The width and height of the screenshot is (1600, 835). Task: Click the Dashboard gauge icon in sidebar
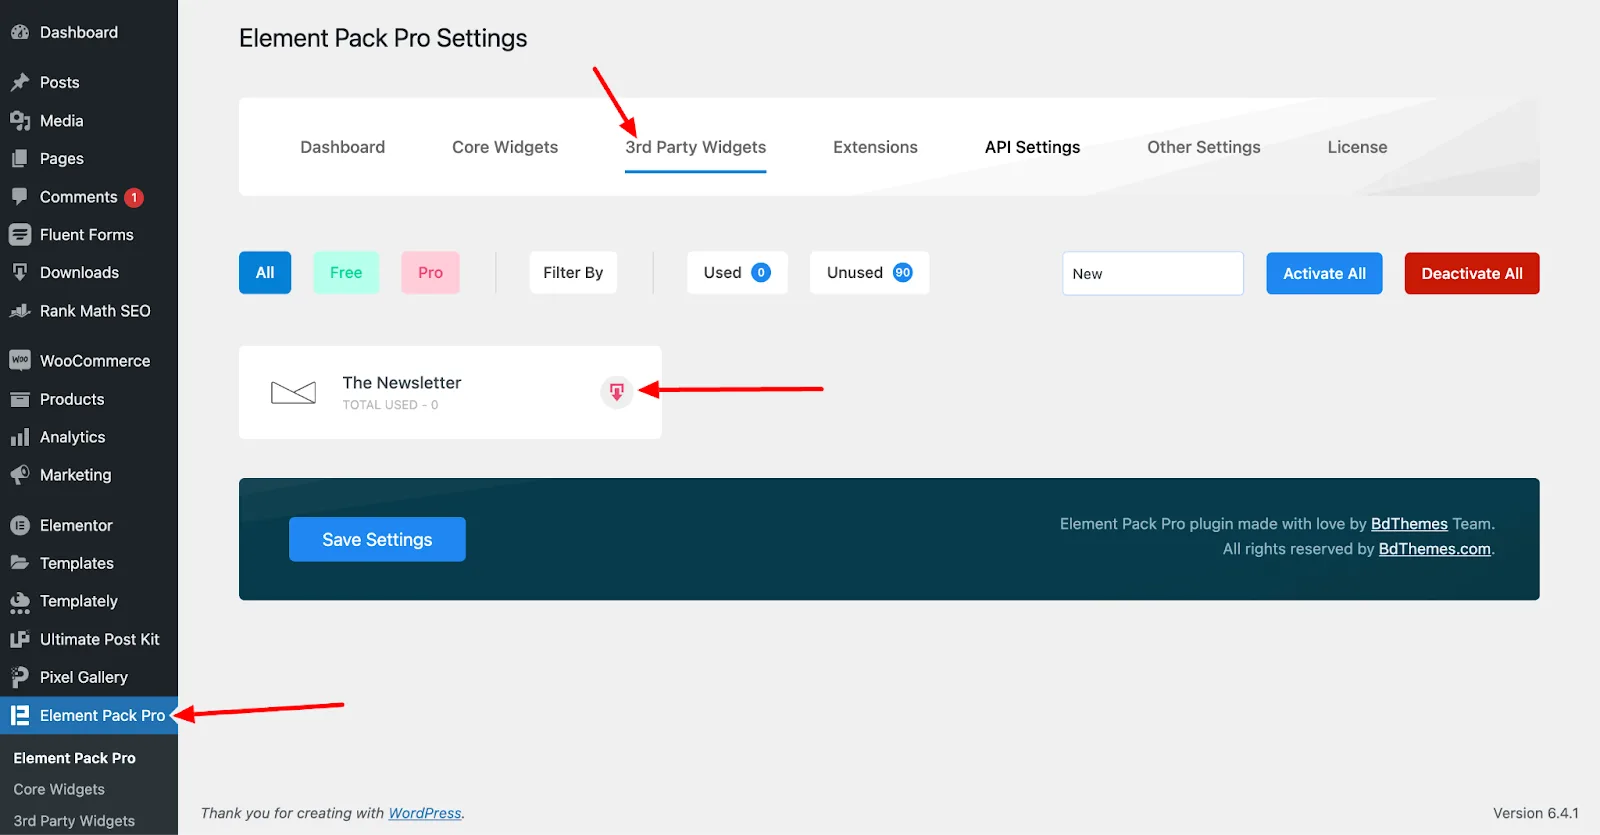(20, 32)
